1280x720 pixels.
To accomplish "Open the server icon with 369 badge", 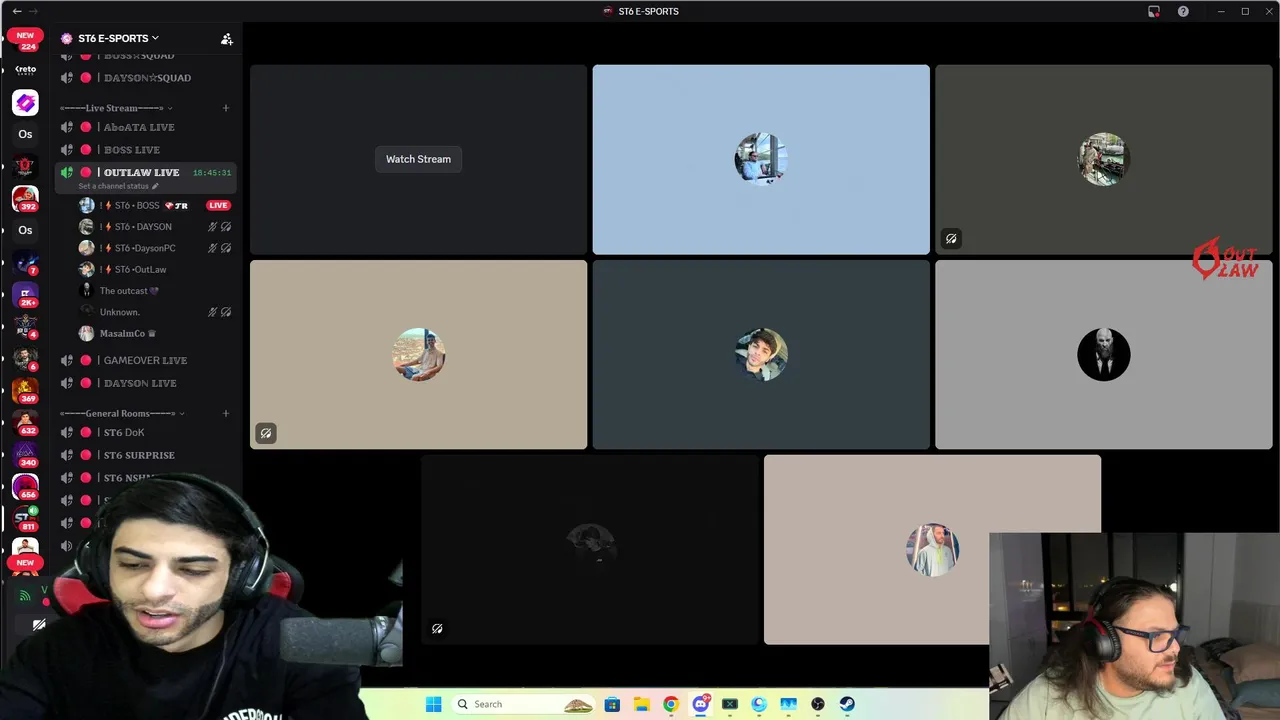I will coord(25,390).
